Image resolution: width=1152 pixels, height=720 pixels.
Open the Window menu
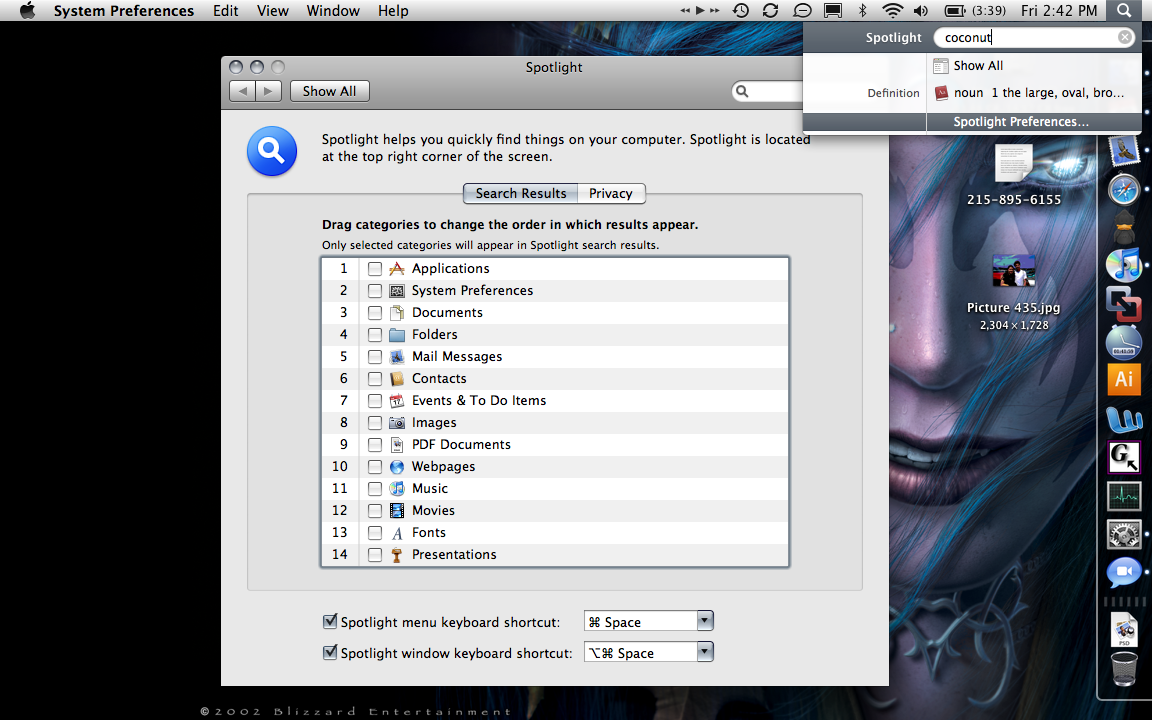point(333,10)
